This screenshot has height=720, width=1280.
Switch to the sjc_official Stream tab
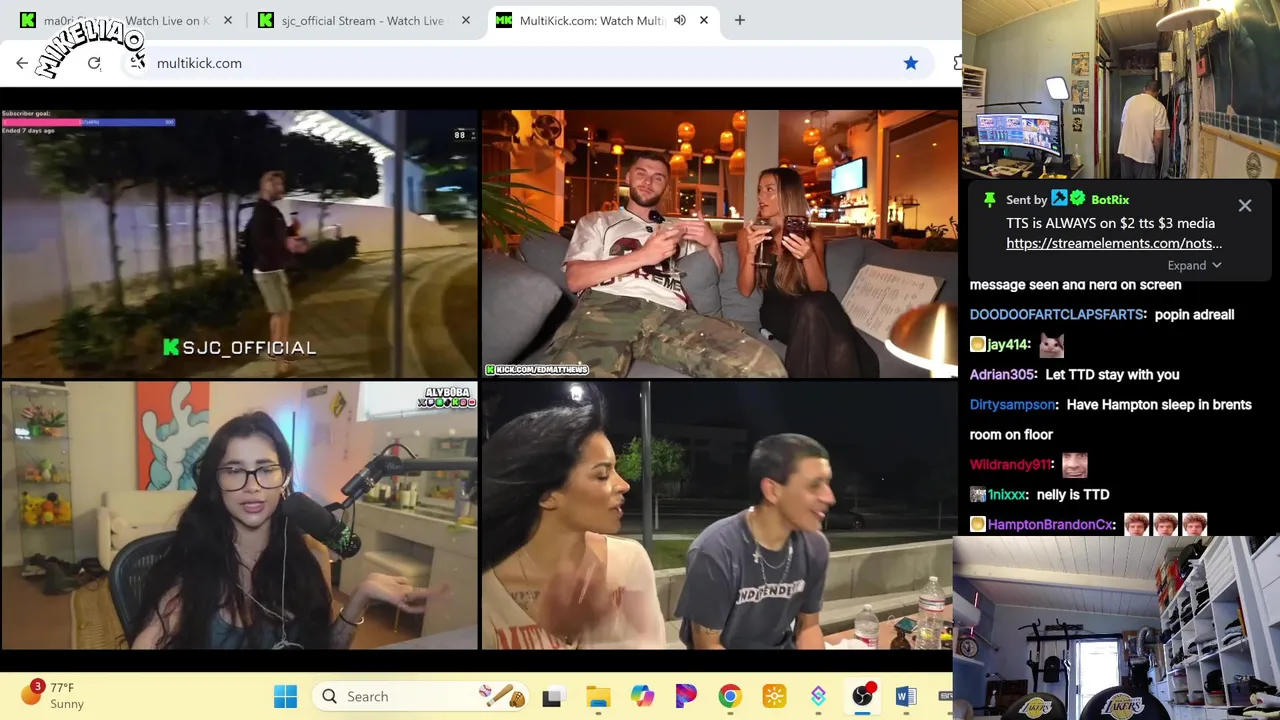coord(364,20)
